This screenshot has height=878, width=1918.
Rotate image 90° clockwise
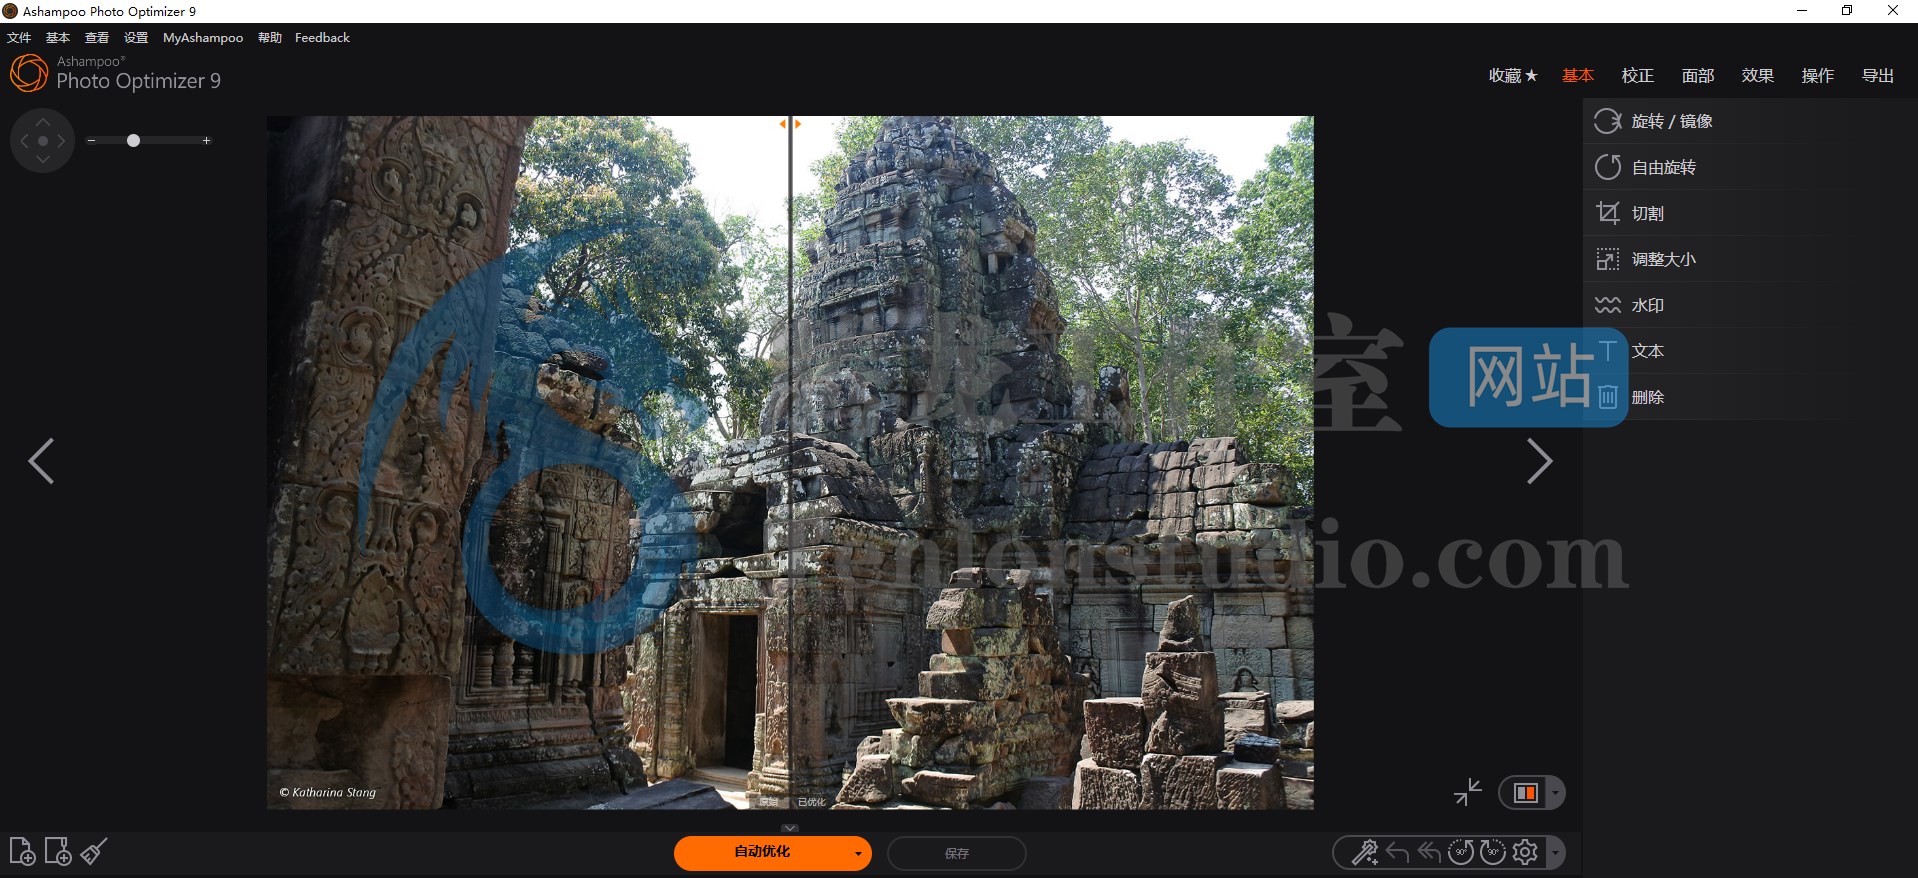pyautogui.click(x=1493, y=853)
